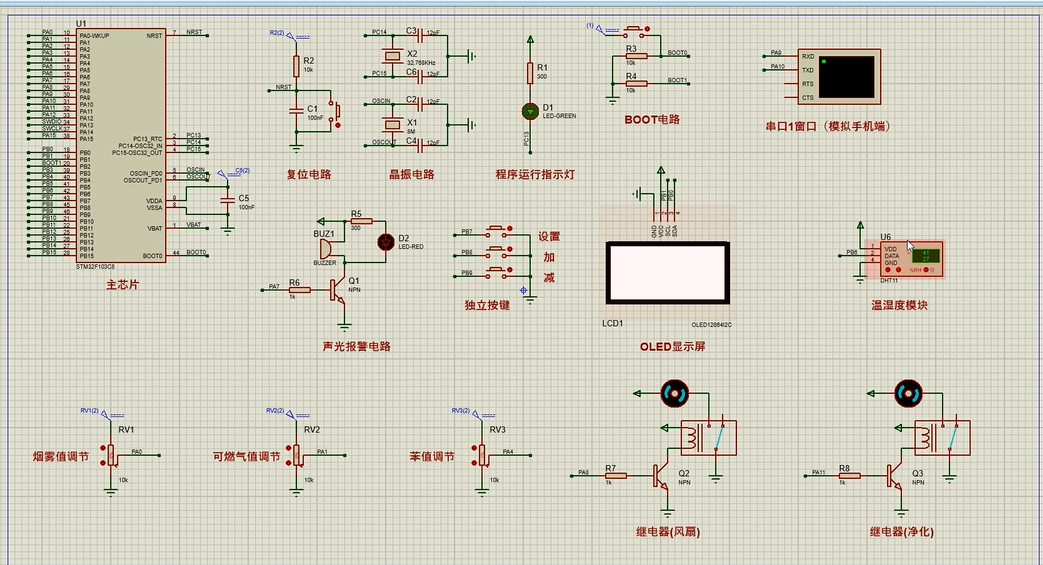Image resolution: width=1043 pixels, height=565 pixels.
Task: Push the 加 button on PB8
Action: (495, 251)
